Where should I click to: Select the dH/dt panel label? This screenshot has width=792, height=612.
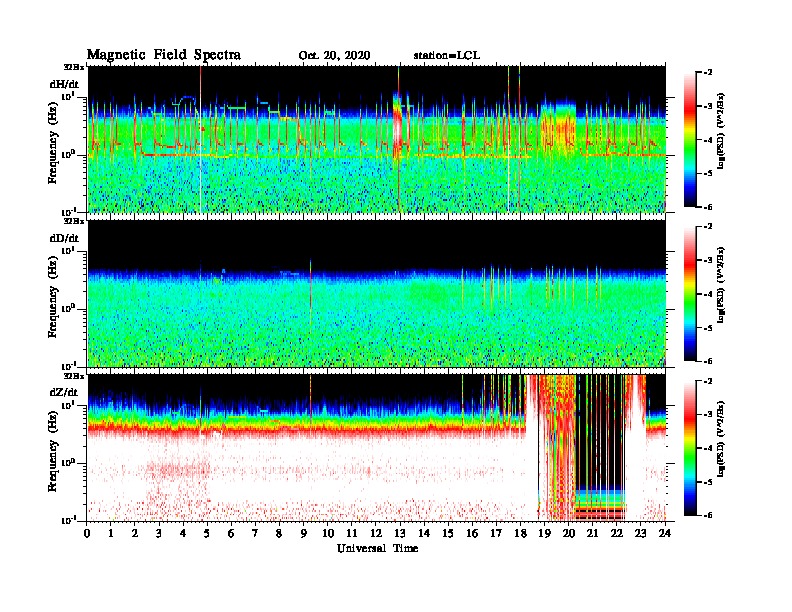(x=64, y=84)
